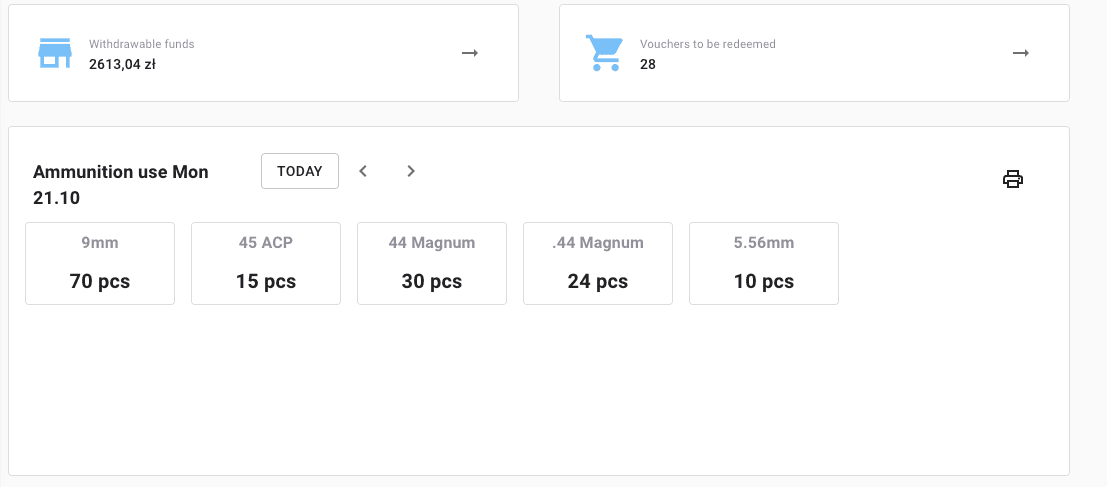1107x487 pixels.
Task: Advance to next day of ammunition use
Action: click(x=410, y=171)
